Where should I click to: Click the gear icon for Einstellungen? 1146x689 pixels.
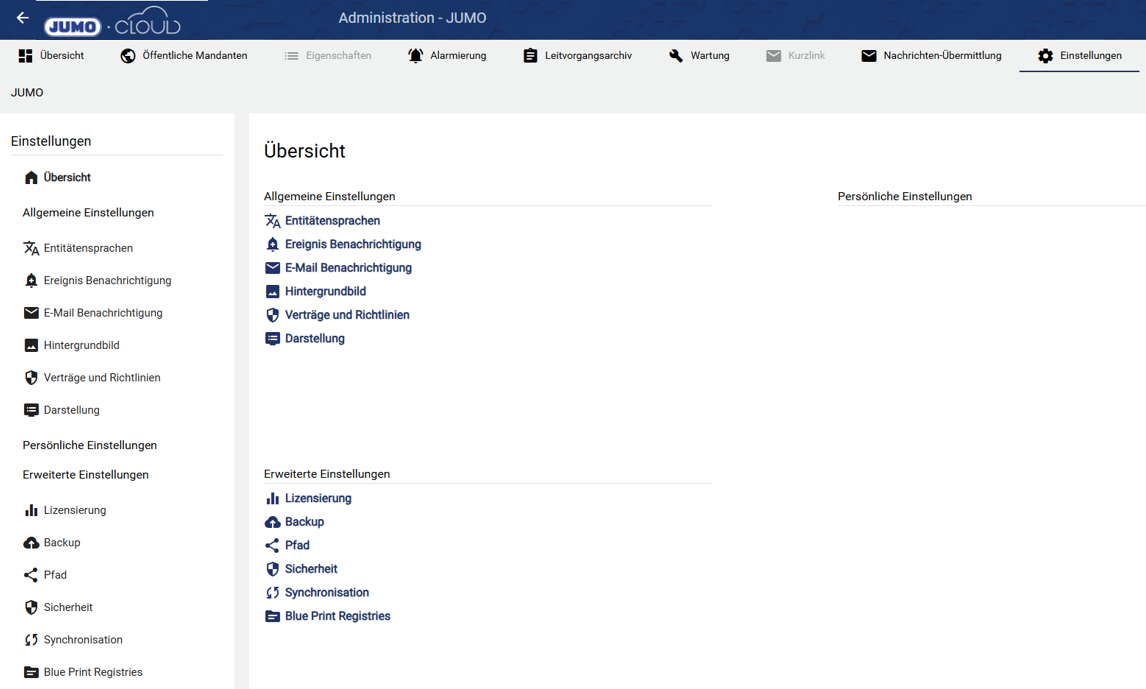pyautogui.click(x=1045, y=56)
